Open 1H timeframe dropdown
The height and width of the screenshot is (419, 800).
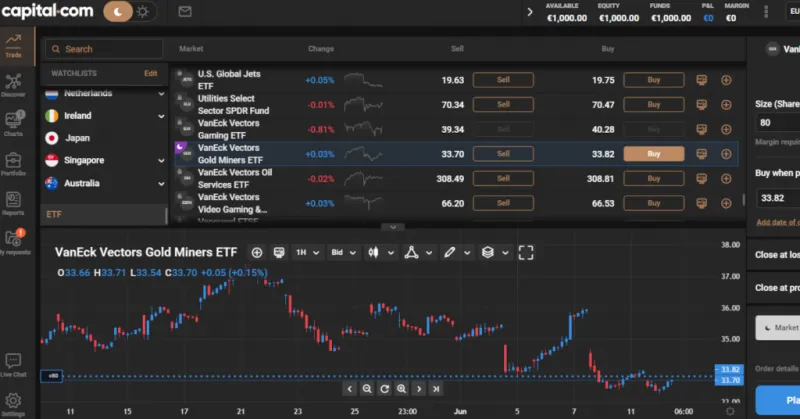click(308, 252)
